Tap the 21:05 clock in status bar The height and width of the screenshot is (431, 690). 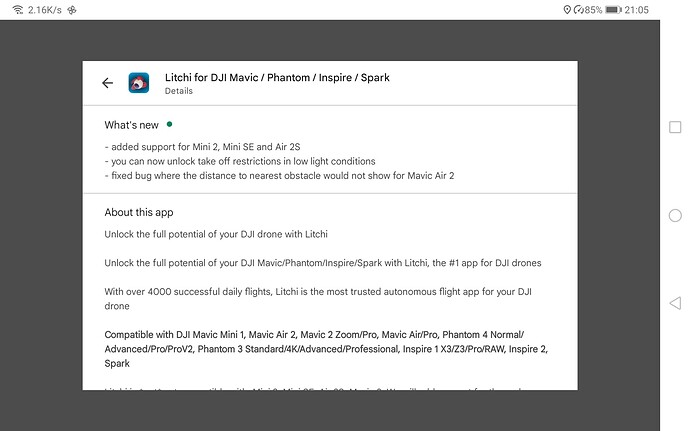[x=636, y=10]
